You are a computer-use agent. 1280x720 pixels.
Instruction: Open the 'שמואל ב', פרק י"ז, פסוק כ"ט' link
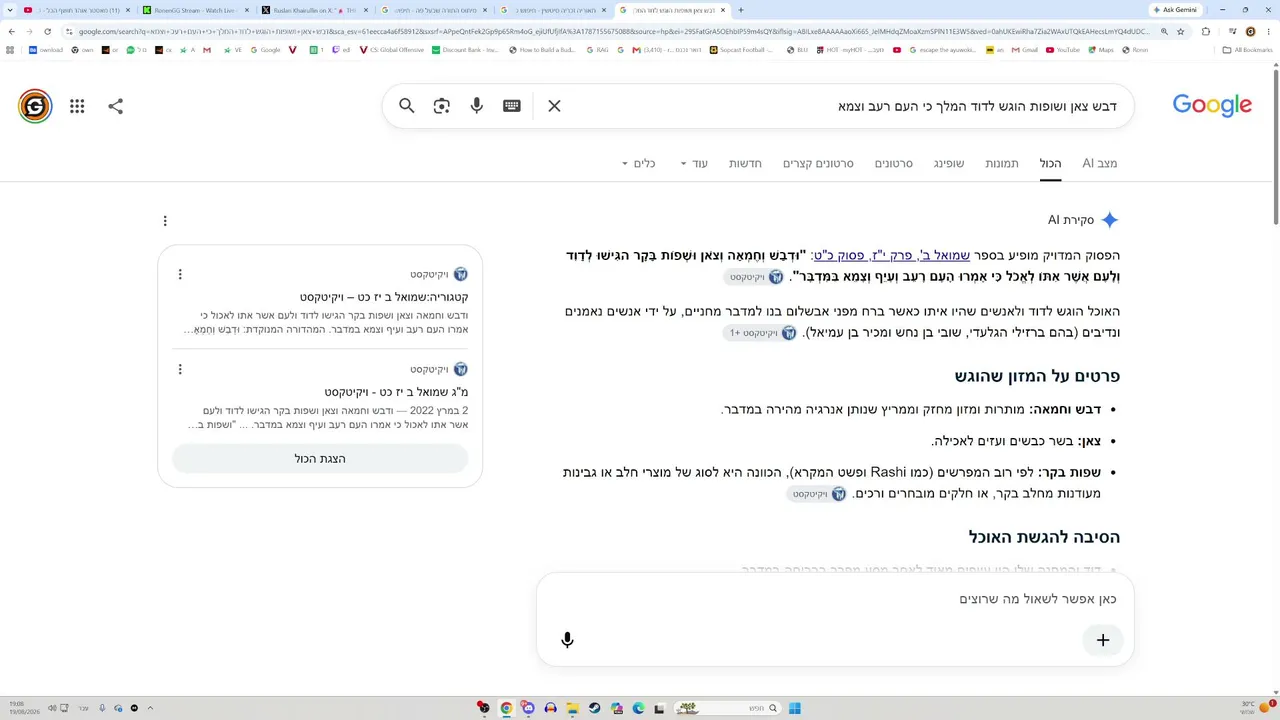[x=890, y=256]
